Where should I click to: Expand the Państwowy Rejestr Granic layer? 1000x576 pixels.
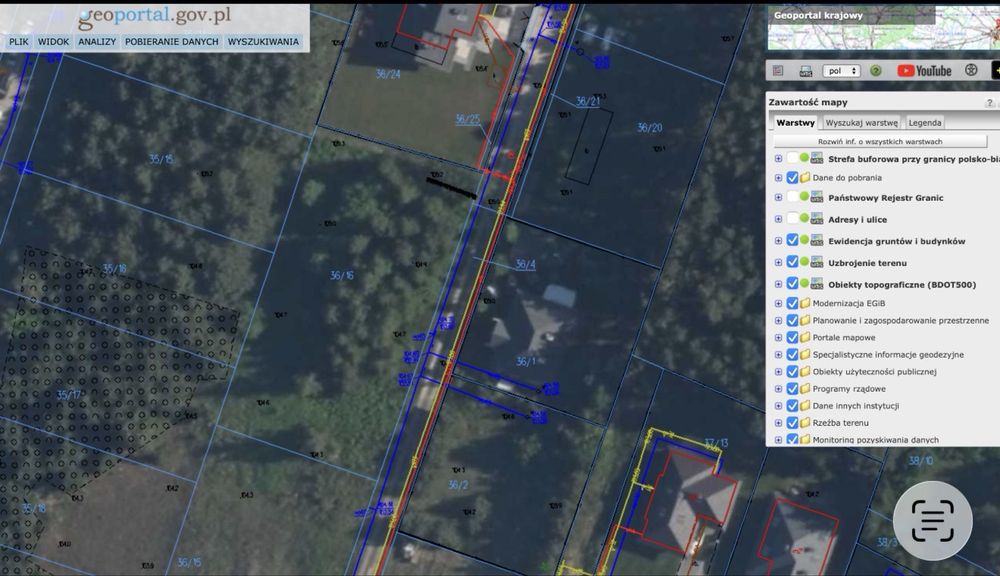click(x=778, y=198)
